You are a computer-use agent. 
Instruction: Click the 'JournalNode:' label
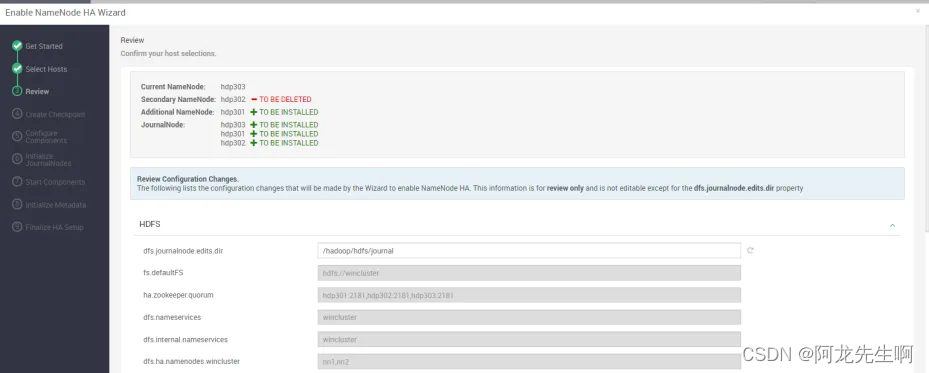(x=163, y=125)
